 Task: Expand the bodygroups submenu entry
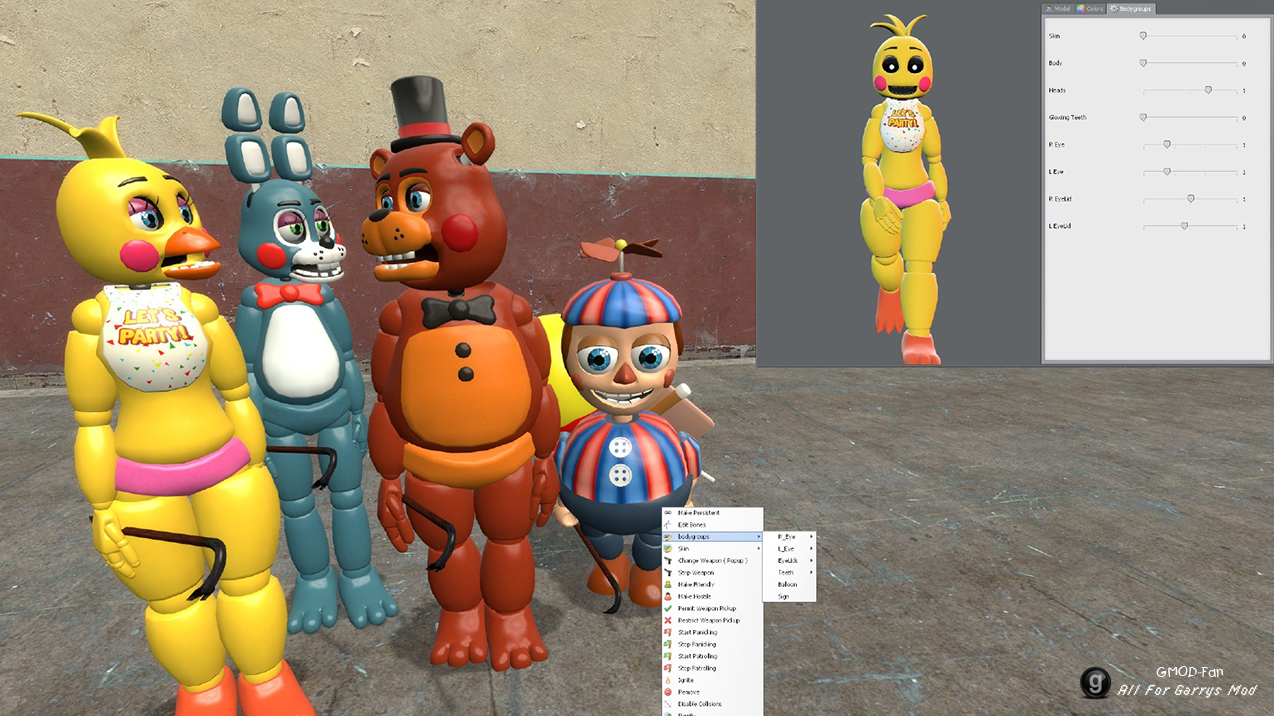click(712, 537)
